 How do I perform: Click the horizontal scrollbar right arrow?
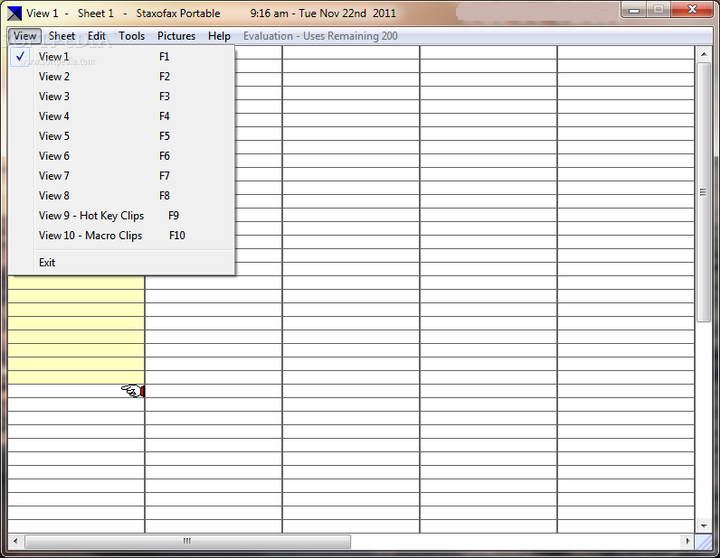coord(687,541)
